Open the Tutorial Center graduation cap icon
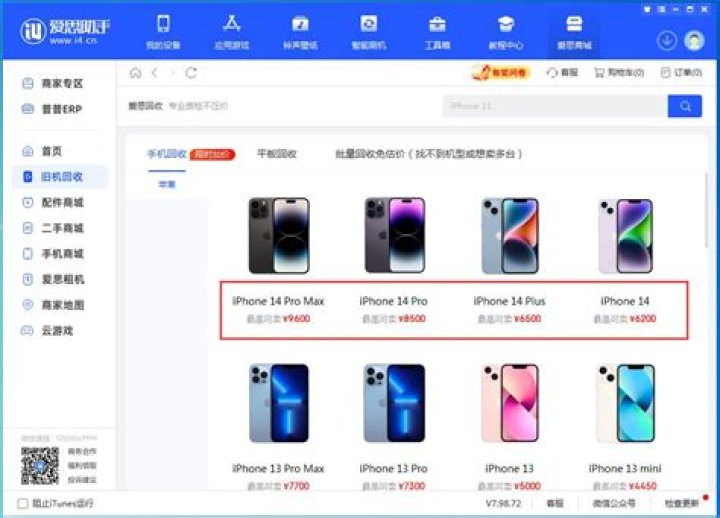Viewport: 720px width, 518px height. [506, 24]
